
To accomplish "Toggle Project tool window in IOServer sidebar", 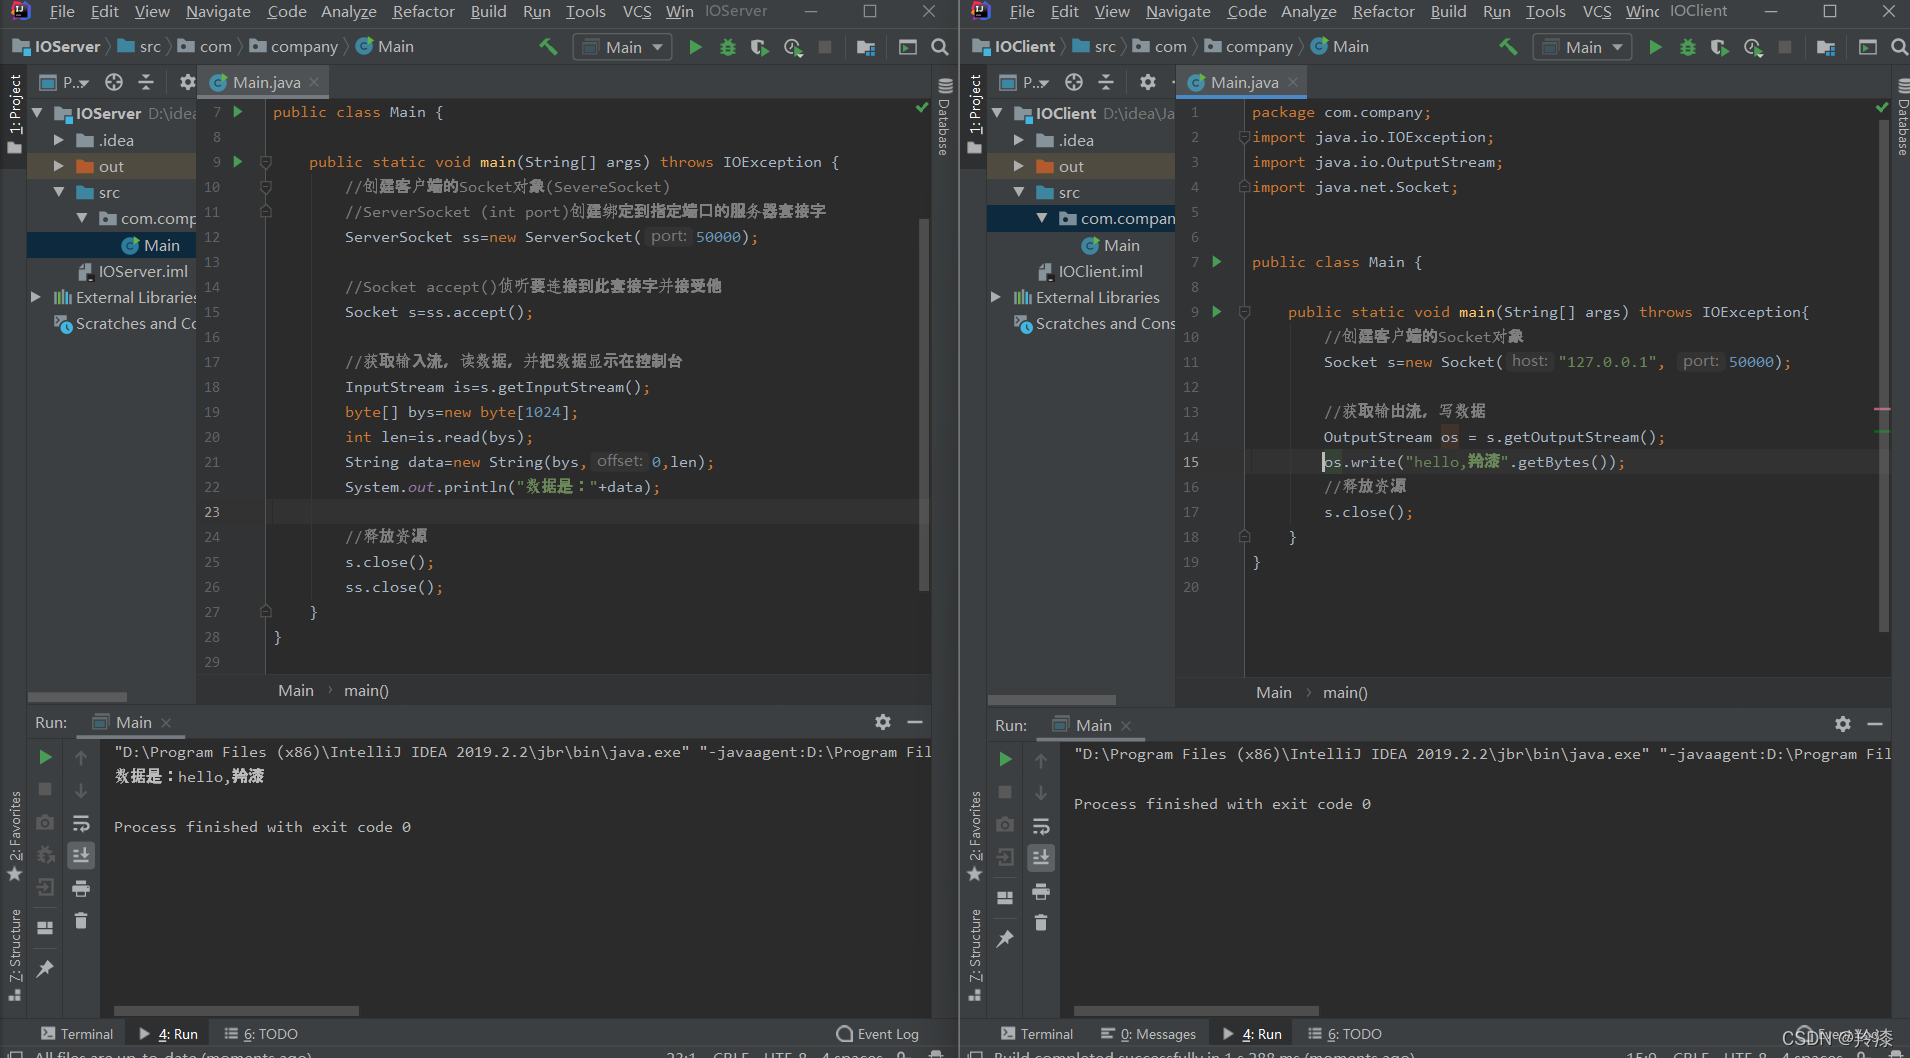I will coord(14,113).
